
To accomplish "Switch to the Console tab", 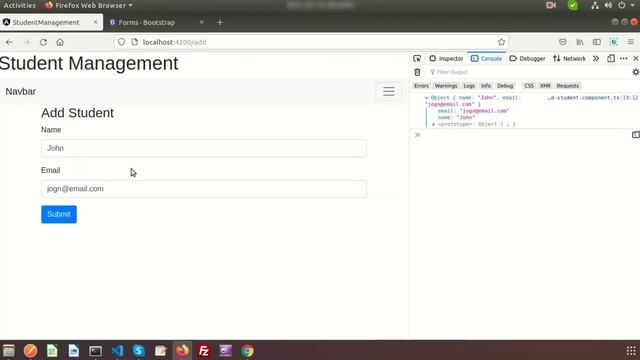I will click(x=486, y=58).
